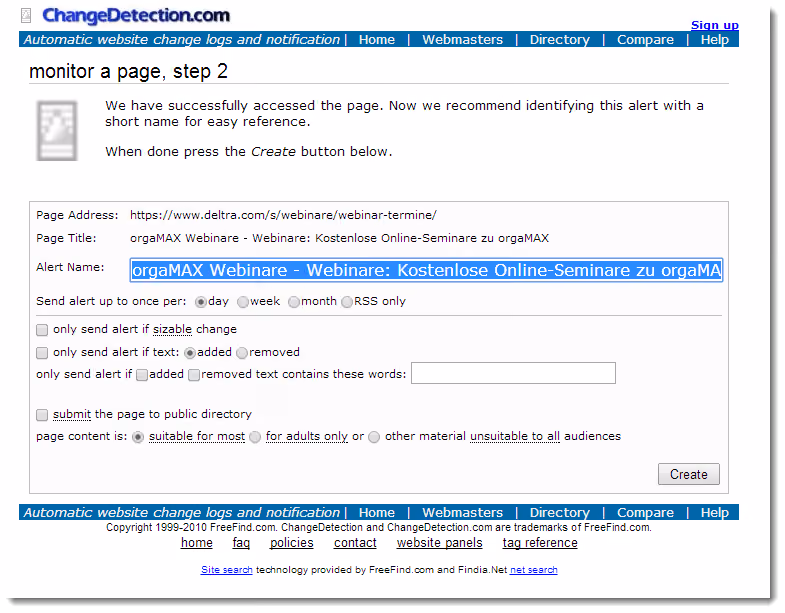The width and height of the screenshot is (785, 613).
Task: Go to Home in top navigation bar
Action: coord(376,39)
